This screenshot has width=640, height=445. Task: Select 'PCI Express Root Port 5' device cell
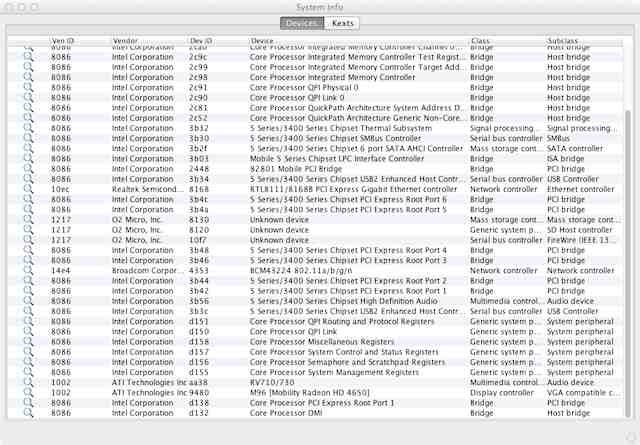pos(348,209)
